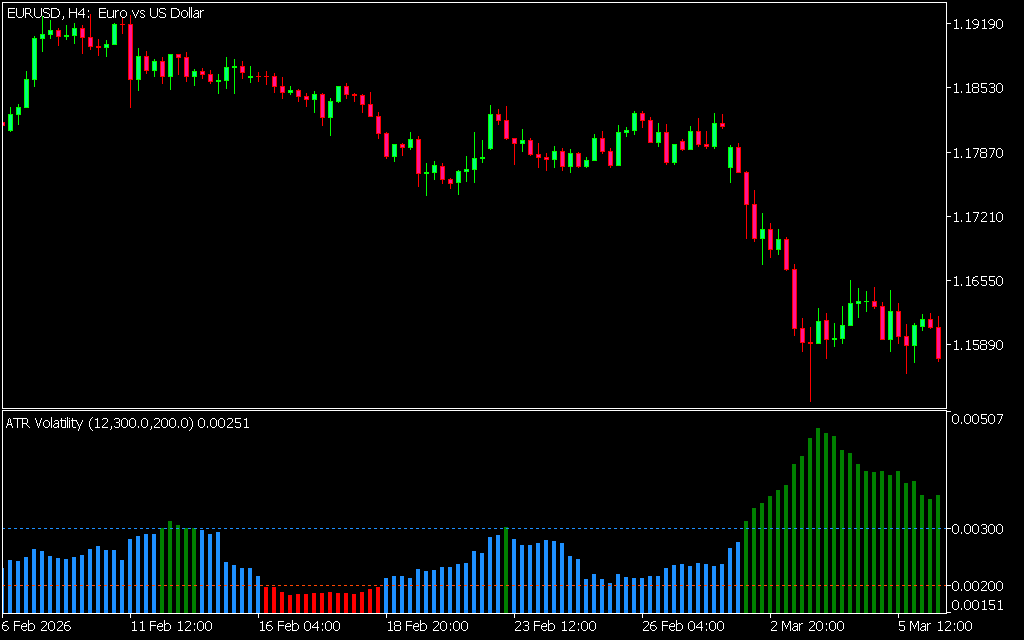Click the 1.18530 price axis label

980,88
